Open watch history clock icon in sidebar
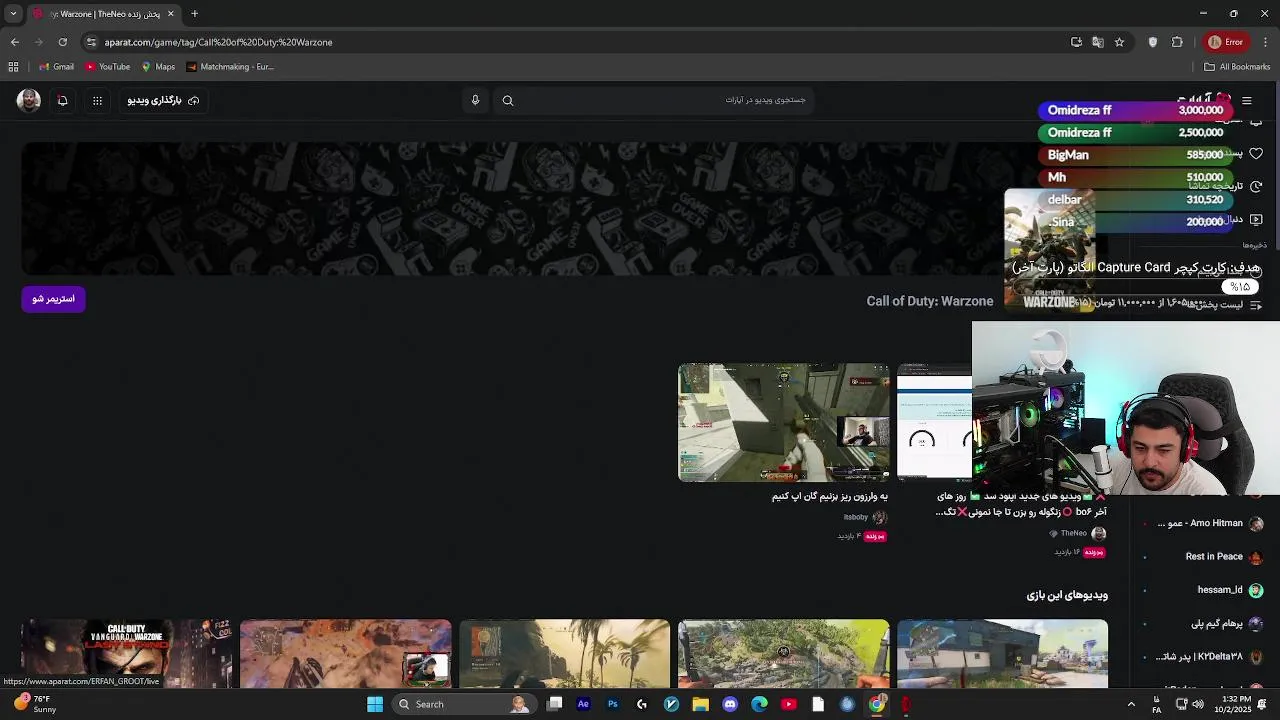The image size is (1280, 720). 1256,186
